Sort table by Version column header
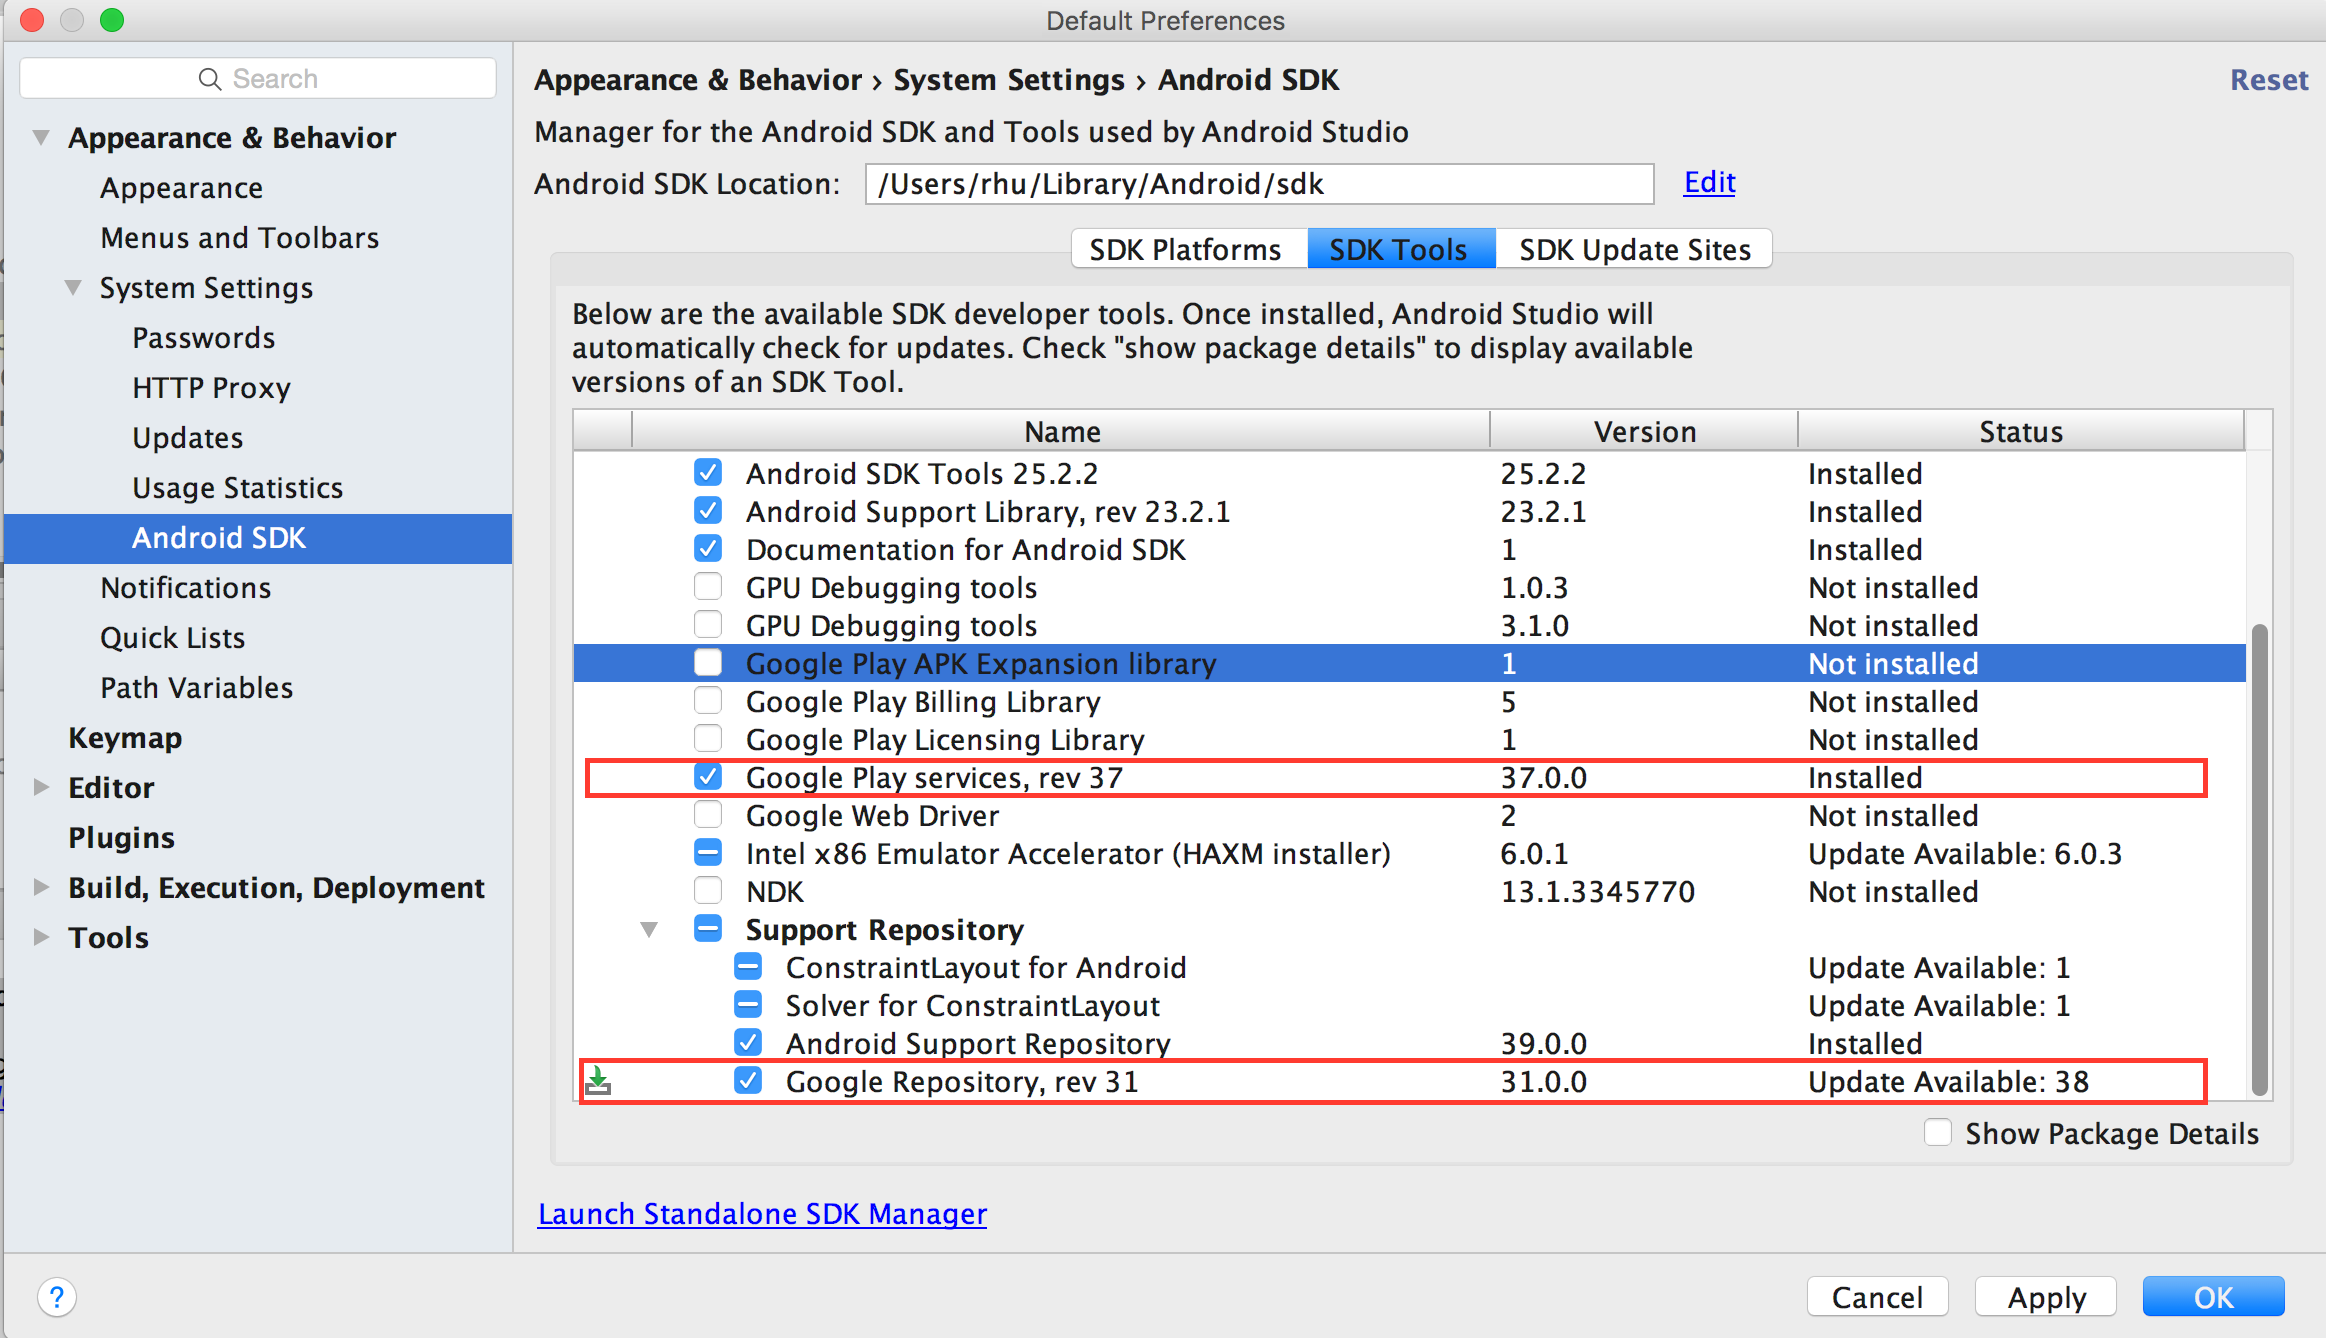2326x1338 pixels. pos(1644,431)
